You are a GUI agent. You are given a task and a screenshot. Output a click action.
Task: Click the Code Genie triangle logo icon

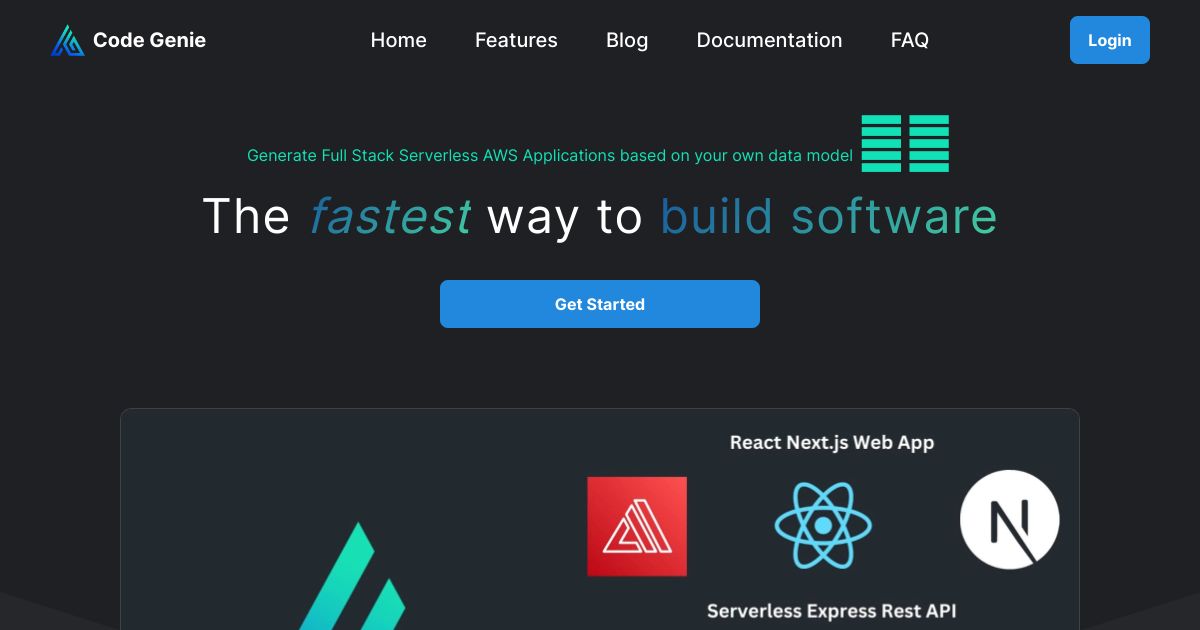[68, 40]
